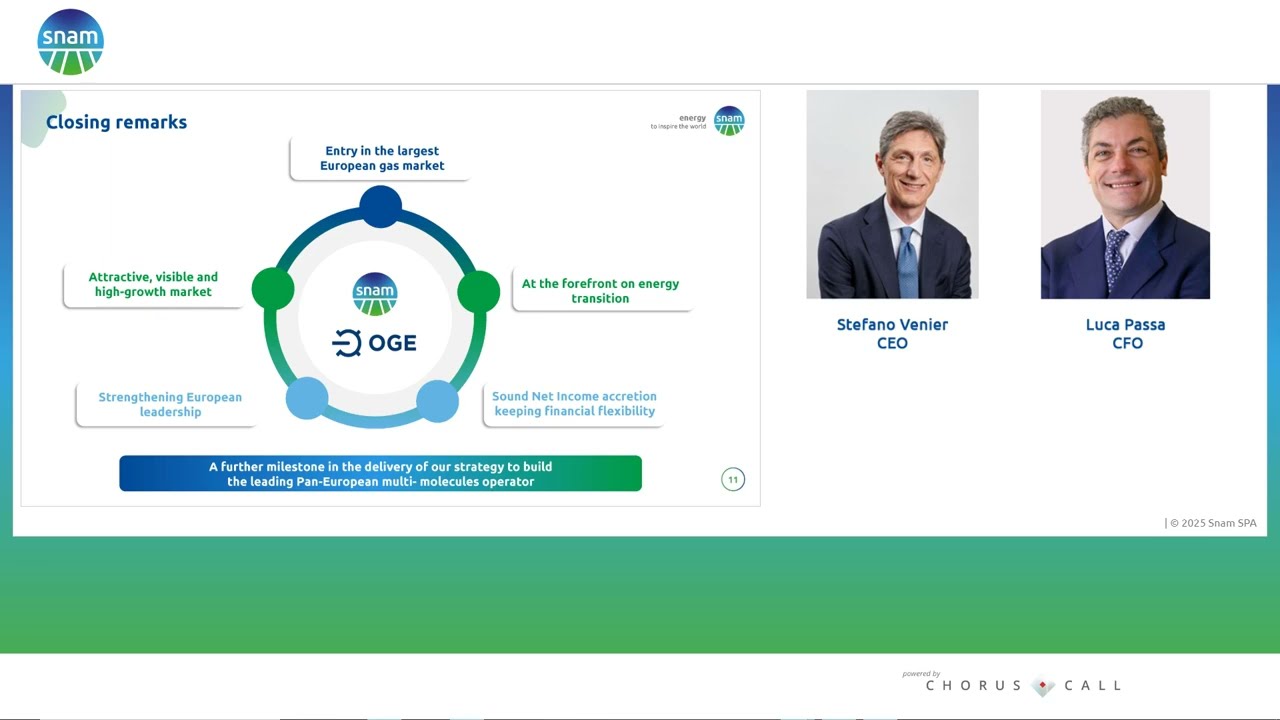1280x720 pixels.
Task: Click the "Closing remarks" slide title
Action: point(116,122)
